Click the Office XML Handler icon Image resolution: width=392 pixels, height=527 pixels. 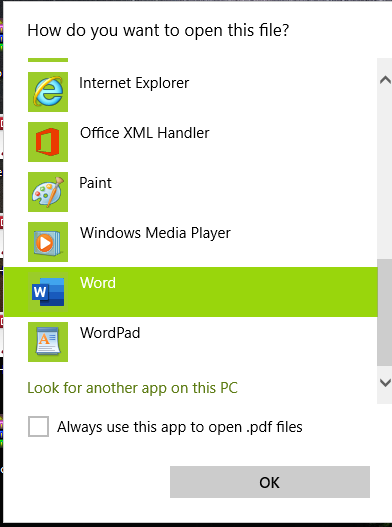pos(48,142)
